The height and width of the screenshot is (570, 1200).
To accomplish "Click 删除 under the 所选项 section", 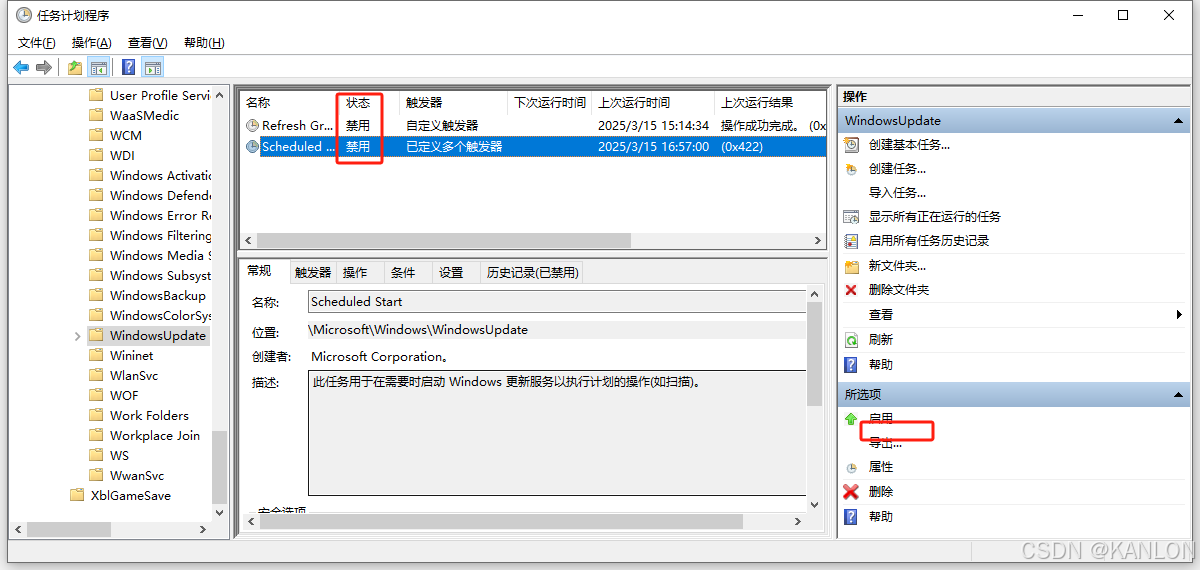I will (x=880, y=491).
